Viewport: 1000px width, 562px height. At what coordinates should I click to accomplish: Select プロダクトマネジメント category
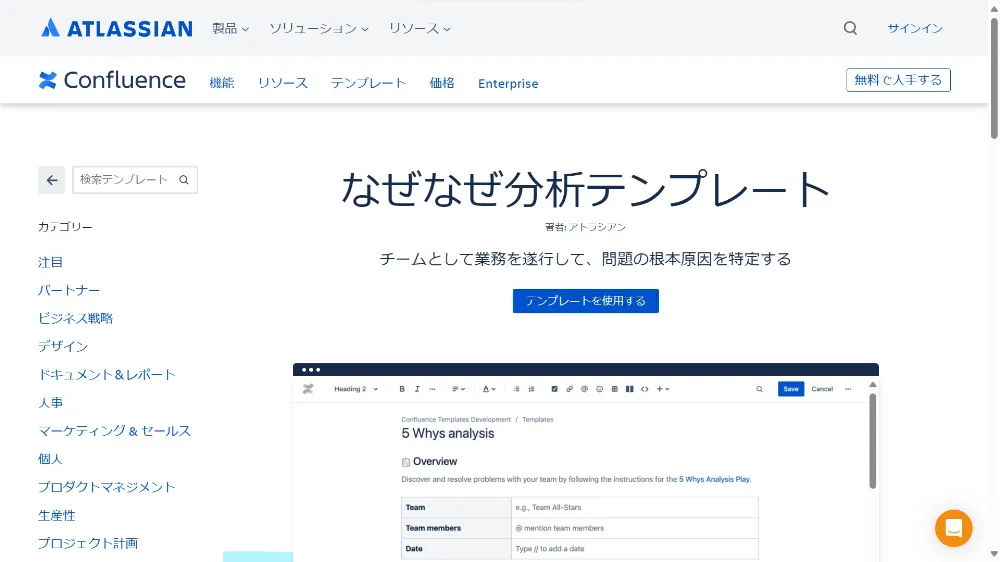tap(107, 487)
